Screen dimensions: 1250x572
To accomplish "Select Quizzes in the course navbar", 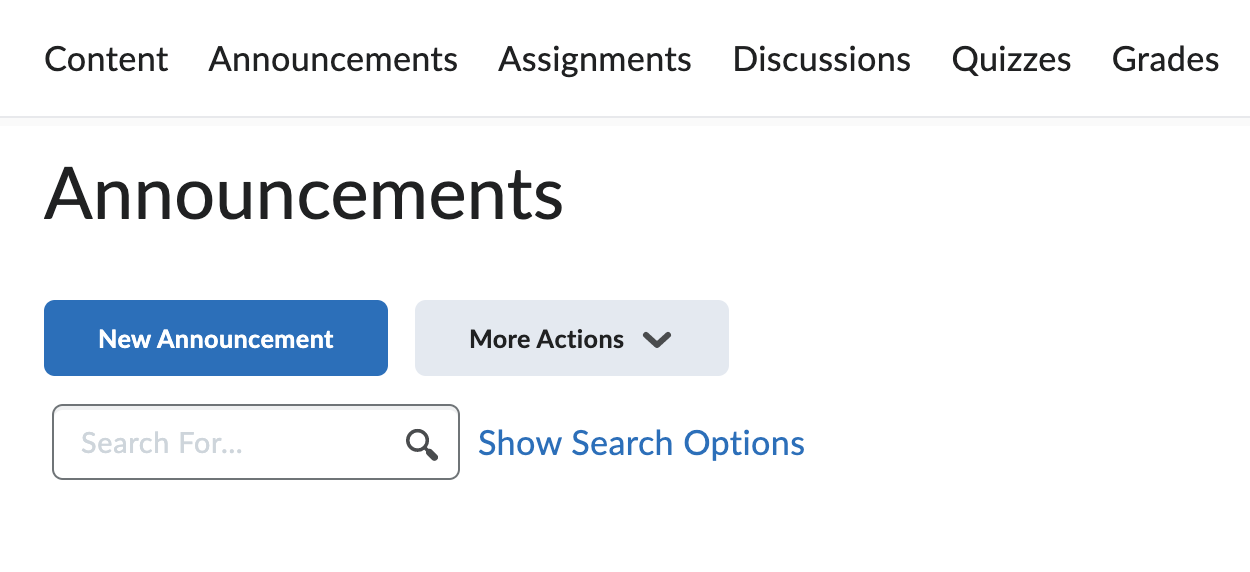I will click(x=1011, y=60).
